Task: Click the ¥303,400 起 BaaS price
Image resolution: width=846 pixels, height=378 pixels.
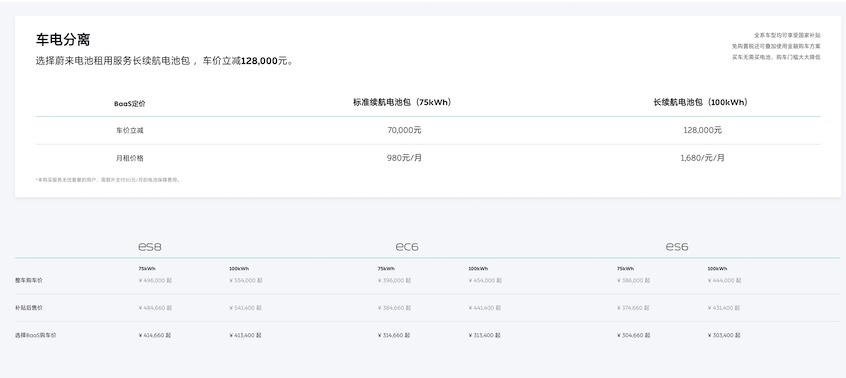Action: tap(724, 335)
